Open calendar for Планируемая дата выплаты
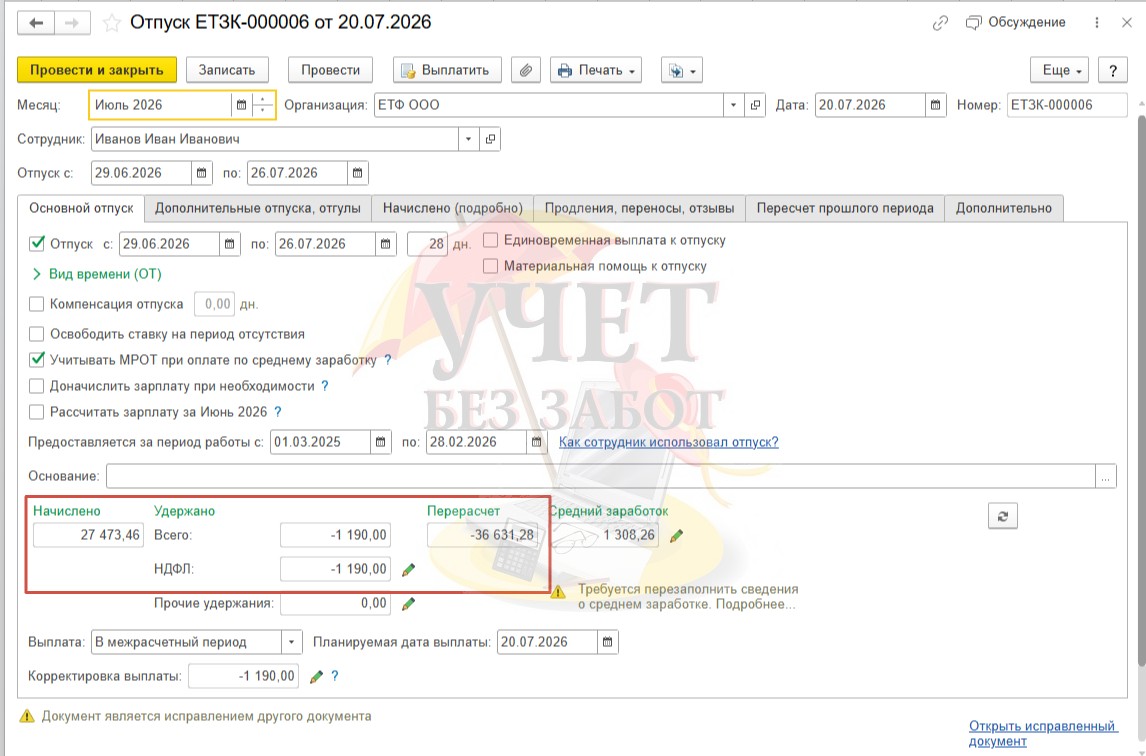Screen dimensions: 1146x756 pos(607,643)
